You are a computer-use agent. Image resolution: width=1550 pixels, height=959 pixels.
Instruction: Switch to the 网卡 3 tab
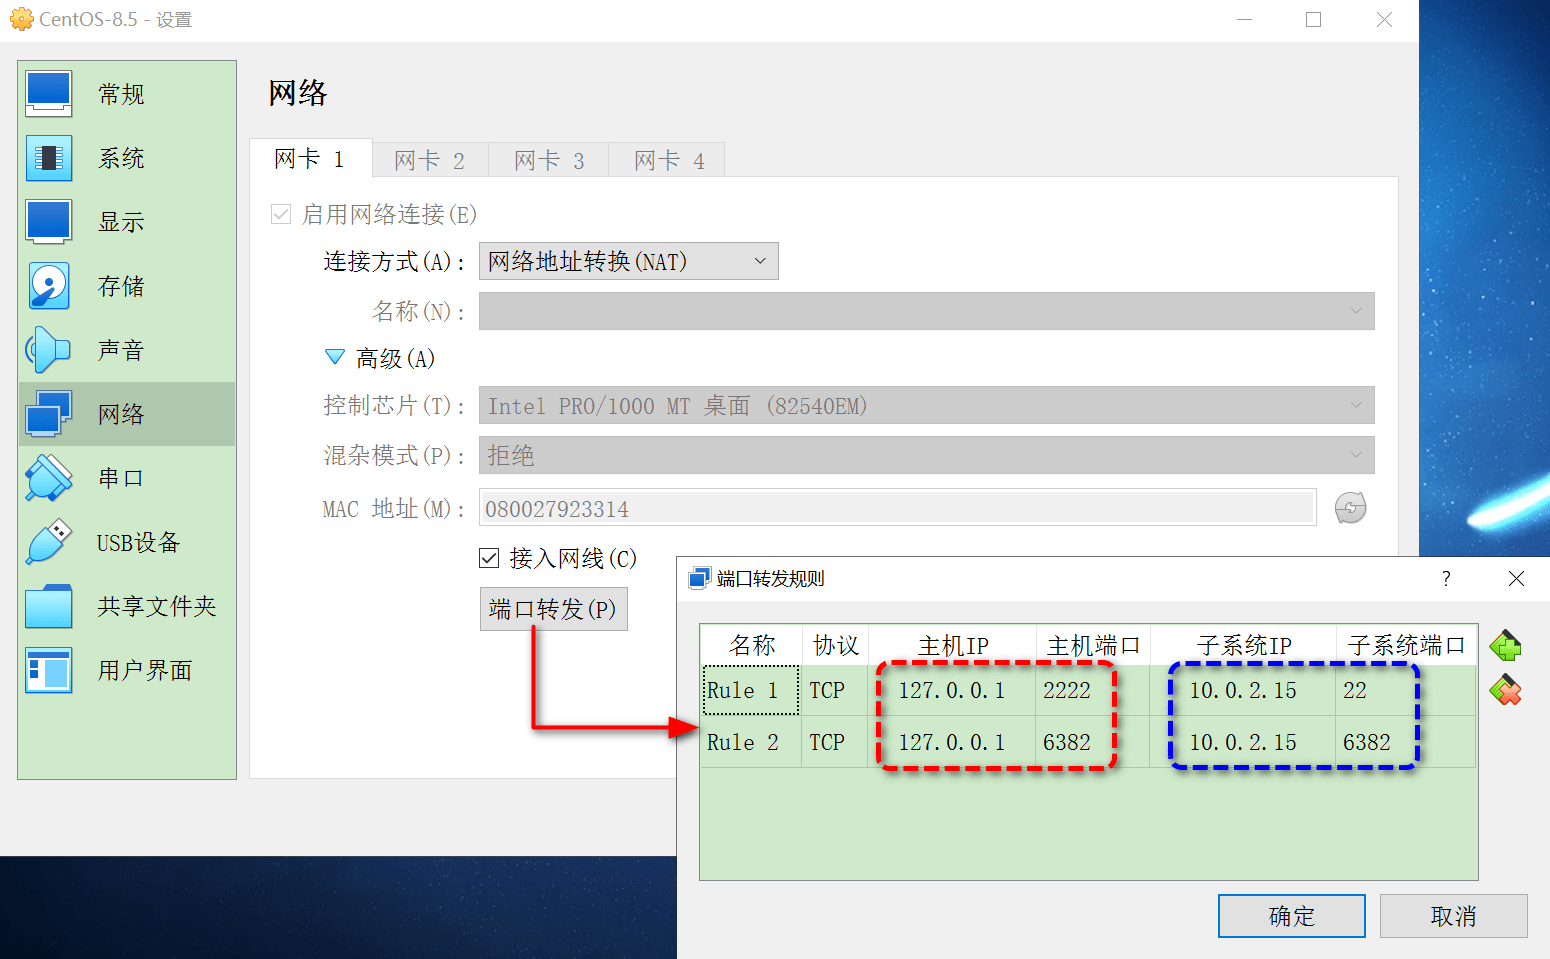tap(549, 160)
